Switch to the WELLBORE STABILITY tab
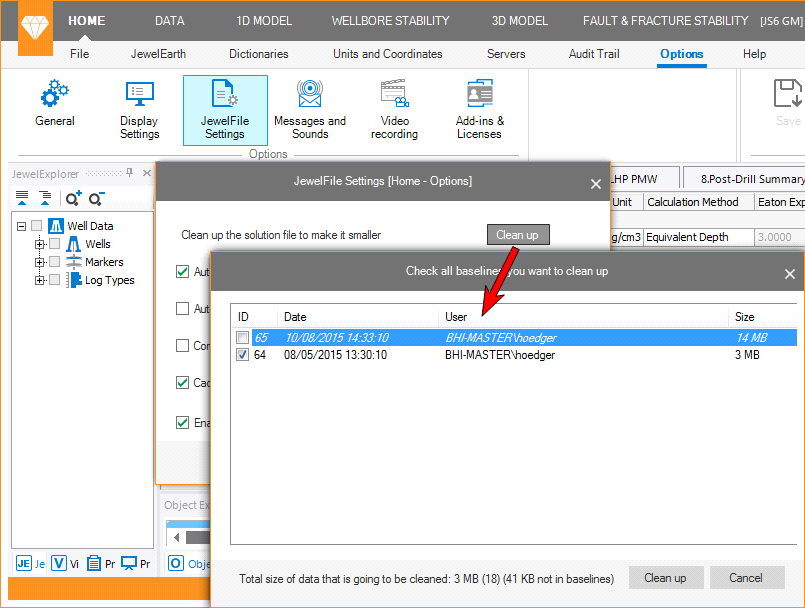This screenshot has width=805, height=608. point(390,20)
